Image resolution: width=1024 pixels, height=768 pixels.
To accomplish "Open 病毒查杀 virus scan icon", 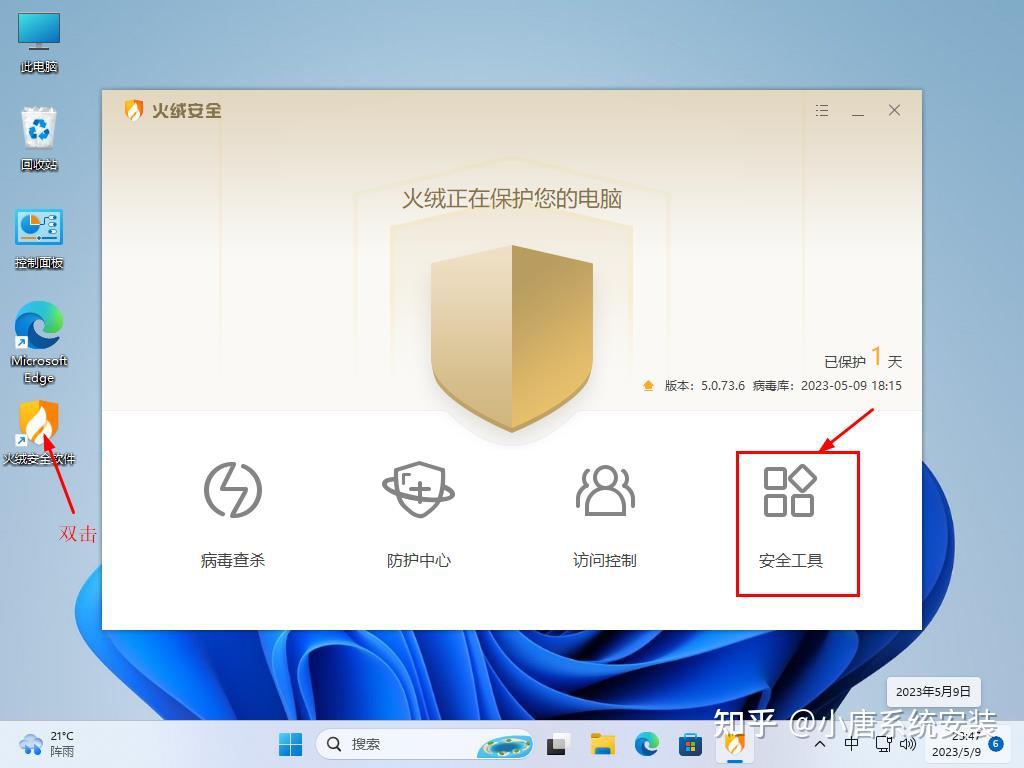I will pyautogui.click(x=232, y=490).
